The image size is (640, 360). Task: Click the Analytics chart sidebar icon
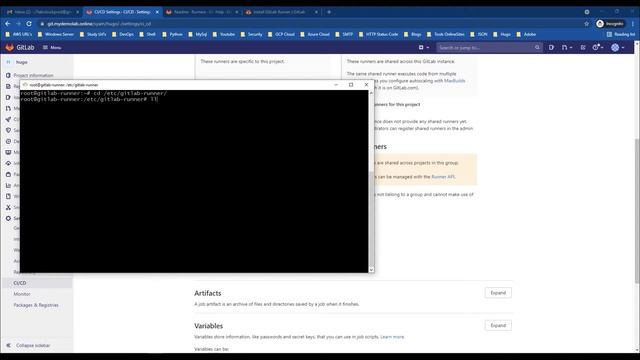[8, 185]
